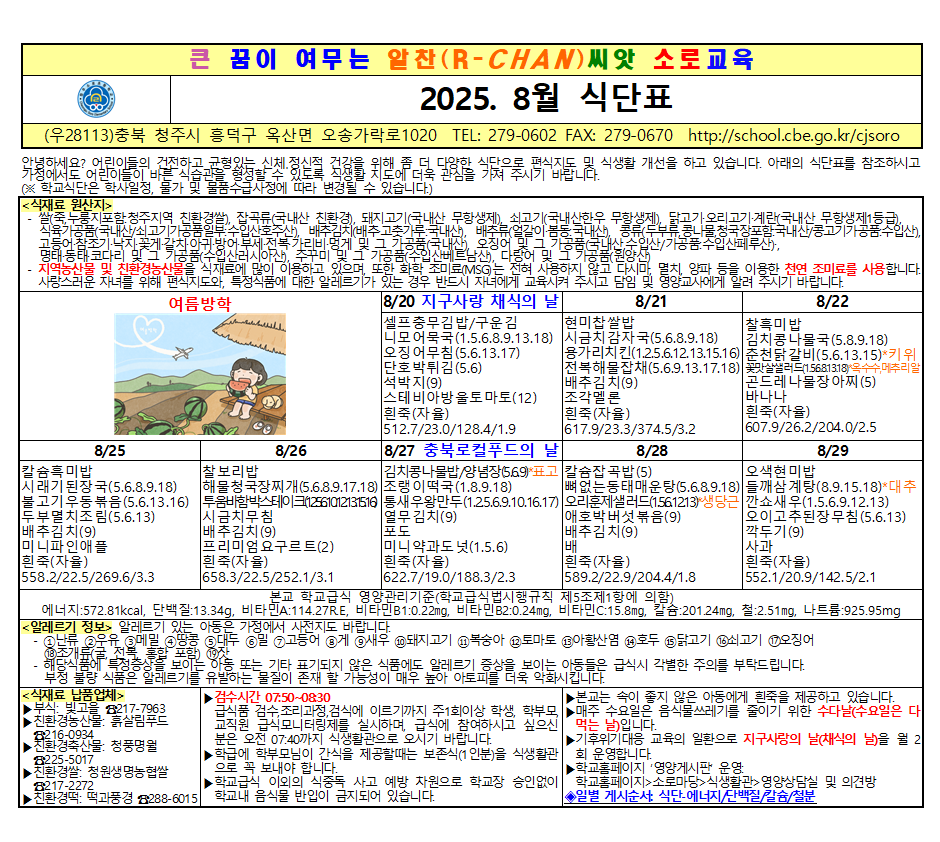Screen dimensions: 940x842
Task: Click the '지구사랑의 날(채식의 날)' red text
Action: tap(811, 739)
